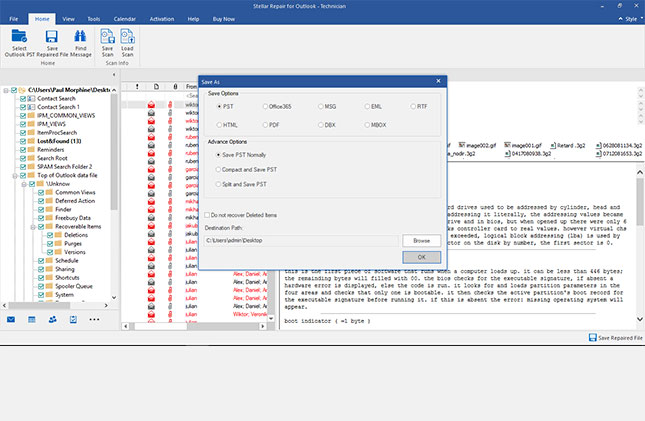Open Buy Now tab

click(224, 19)
